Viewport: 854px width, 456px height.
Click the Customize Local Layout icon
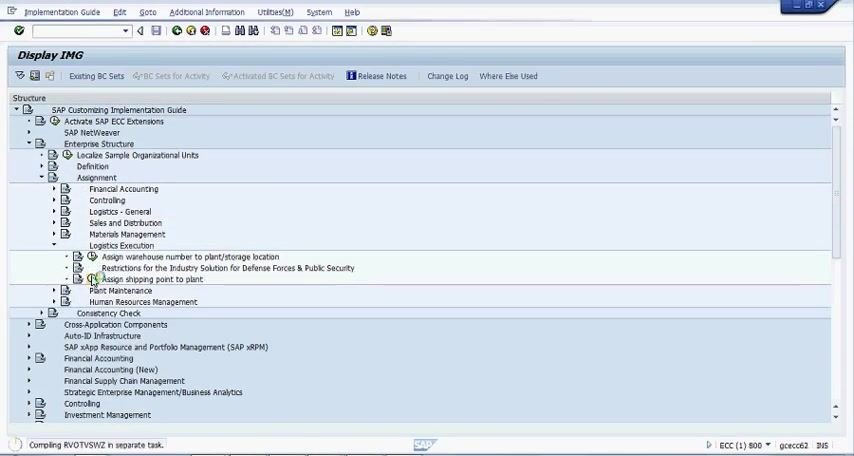pos(386,31)
